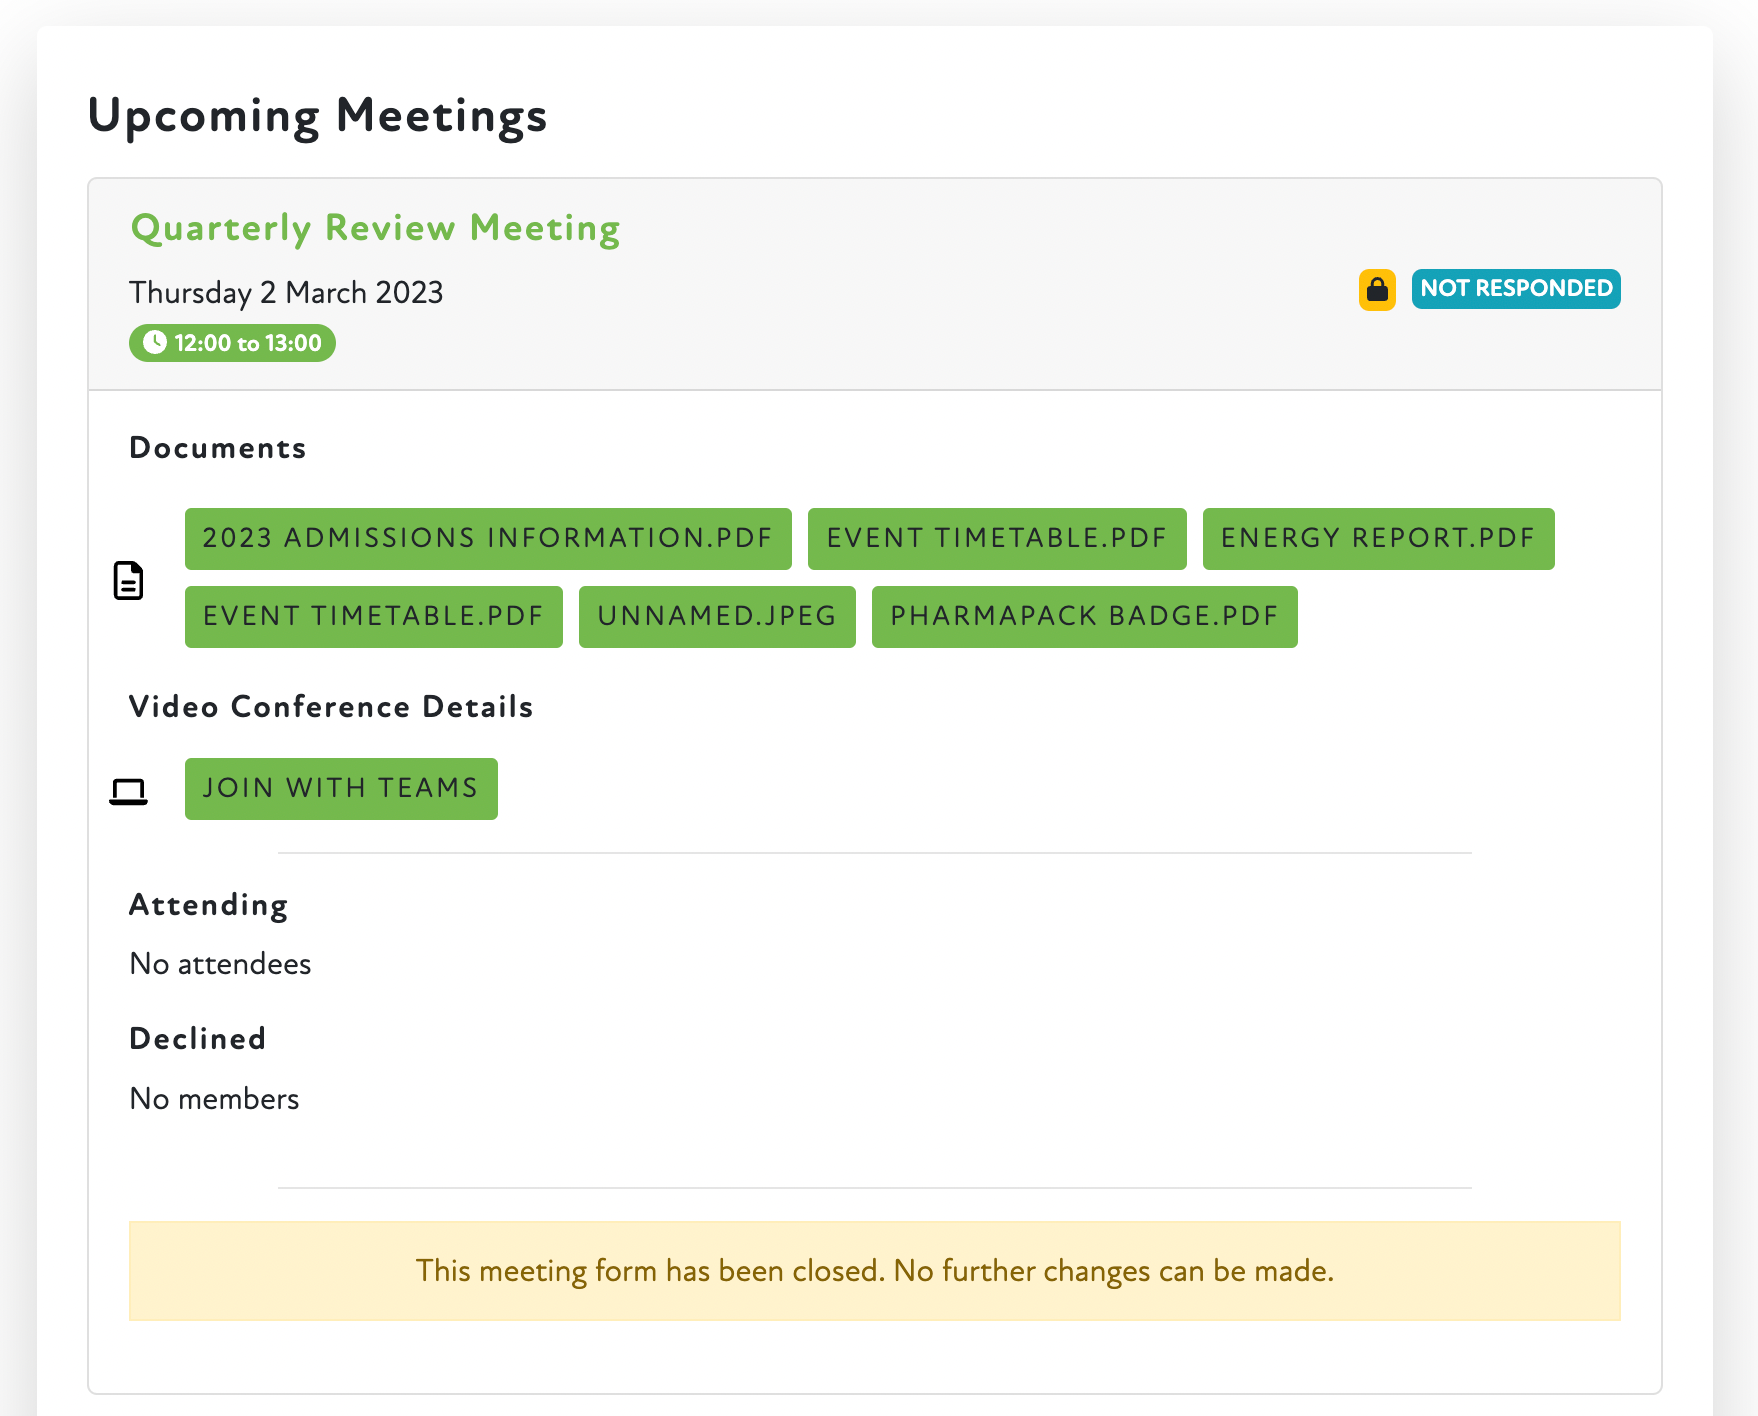Open Event Timetable.pdf next to Energy Report.pdf
The height and width of the screenshot is (1416, 1758).
coord(996,539)
